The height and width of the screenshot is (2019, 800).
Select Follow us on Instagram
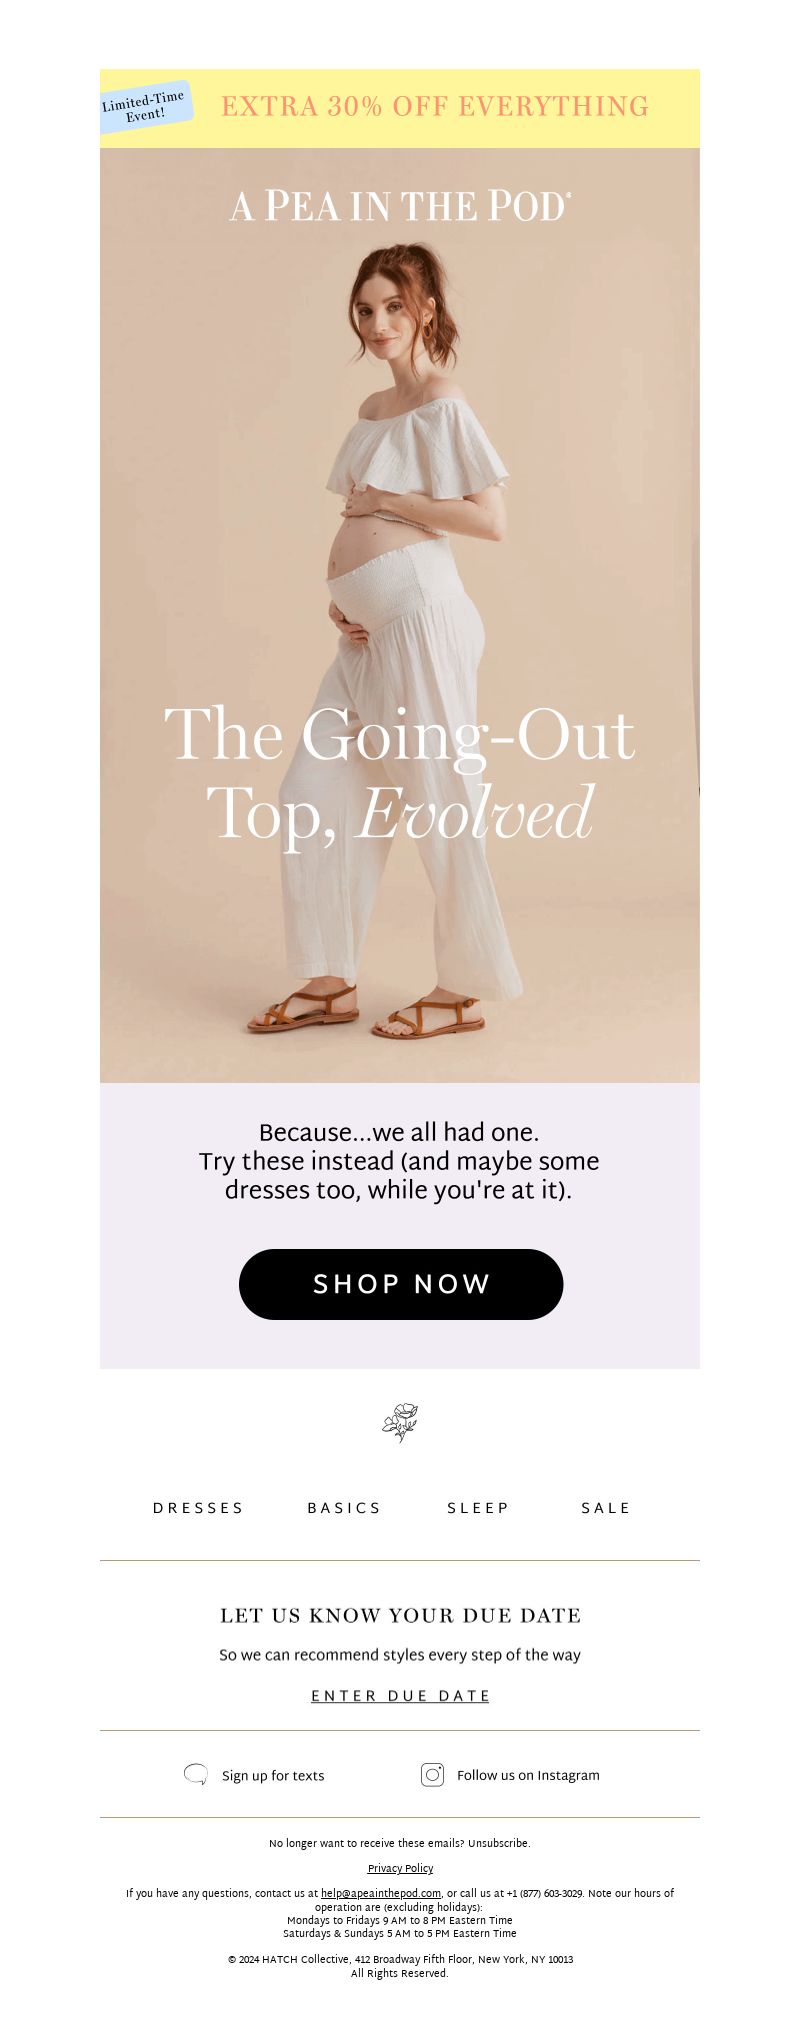pos(528,1775)
